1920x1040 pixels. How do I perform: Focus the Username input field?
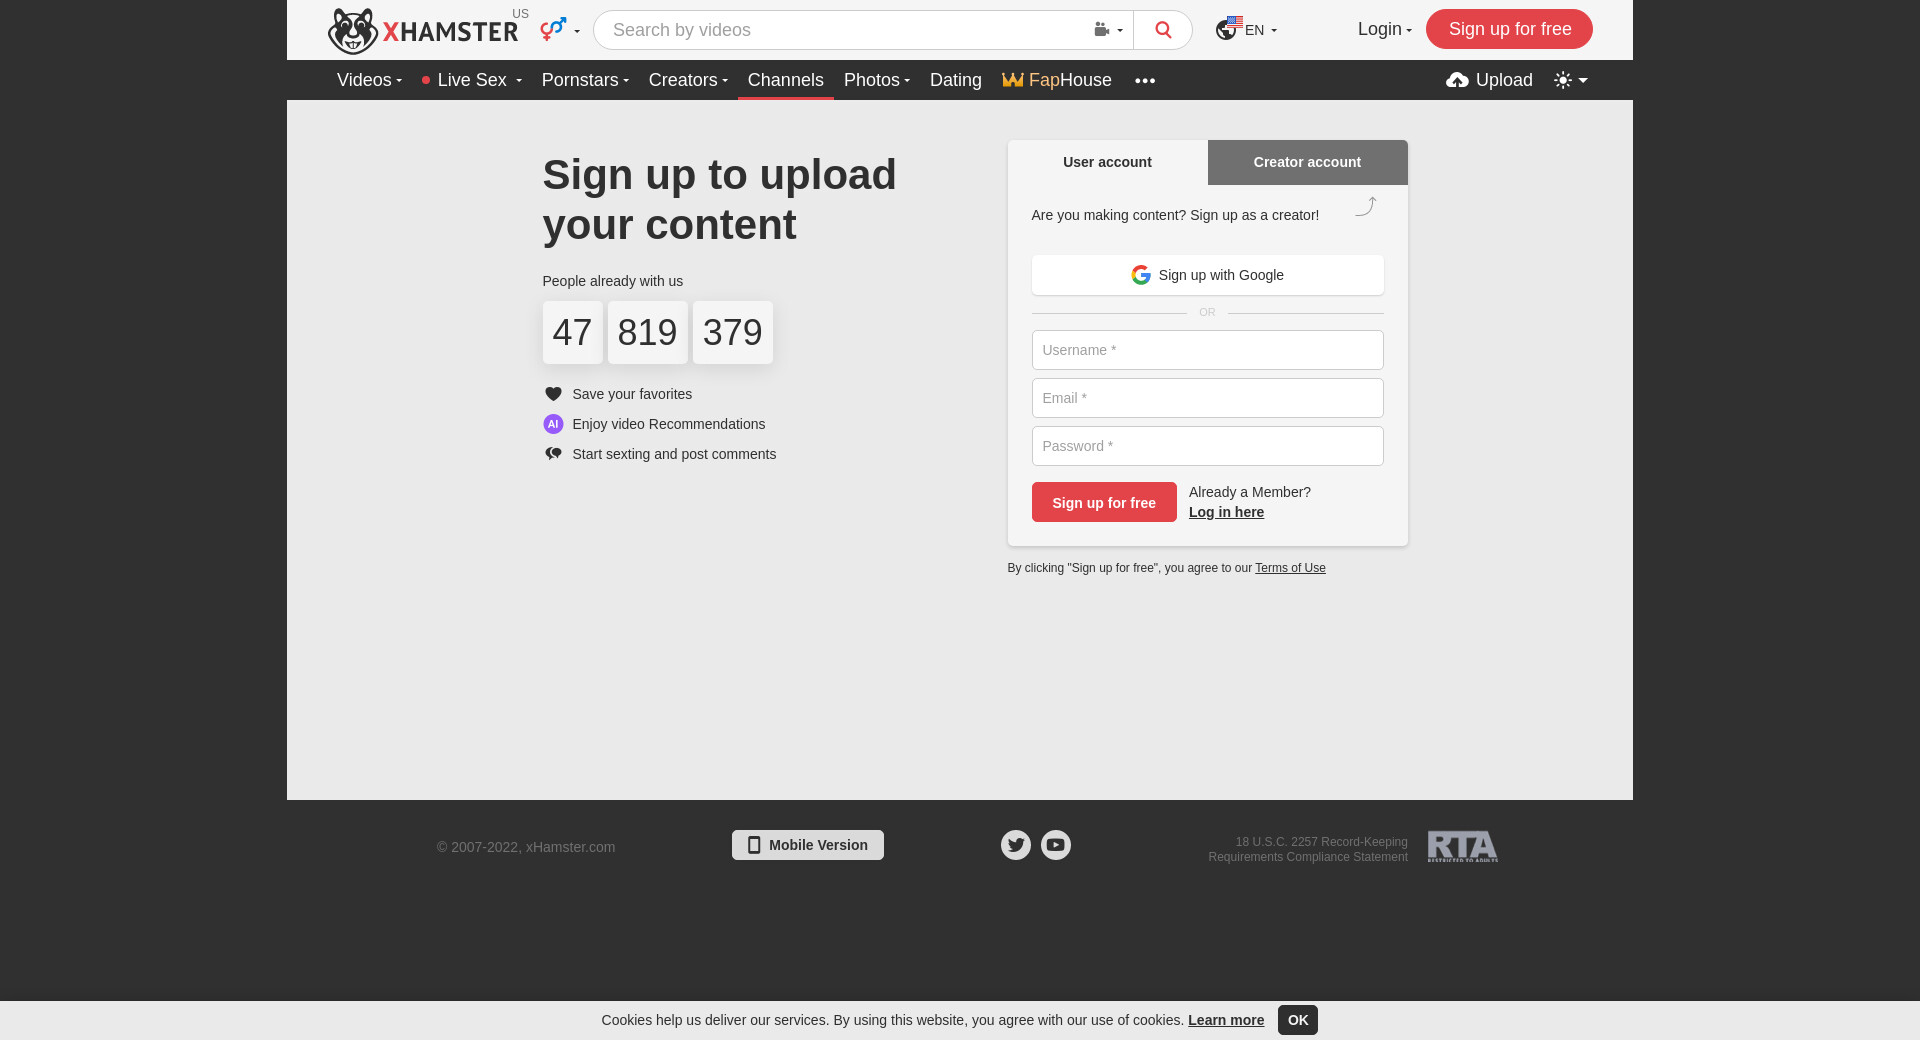(x=1208, y=350)
